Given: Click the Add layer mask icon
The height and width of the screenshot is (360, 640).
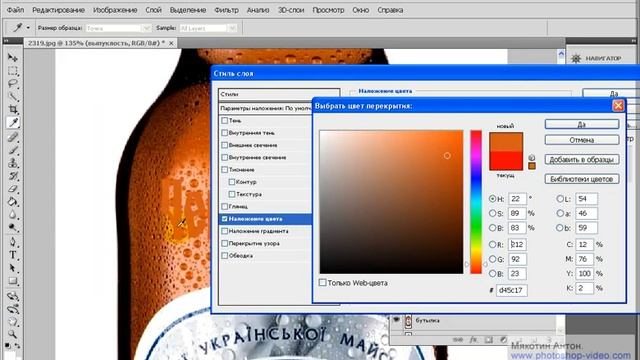Looking at the screenshot, I should pos(489,340).
